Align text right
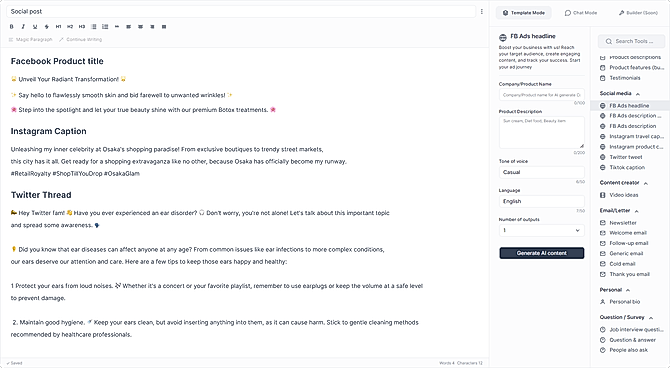The image size is (670, 368). [152, 26]
